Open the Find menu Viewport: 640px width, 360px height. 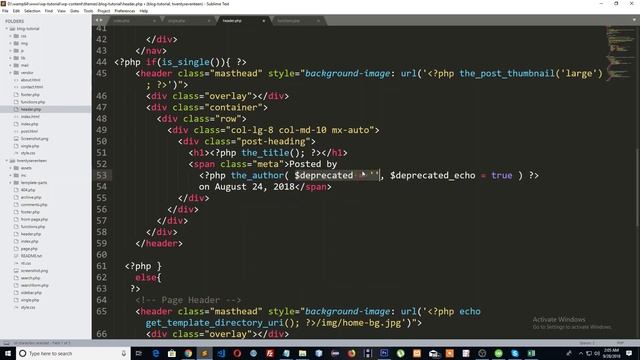(49, 11)
